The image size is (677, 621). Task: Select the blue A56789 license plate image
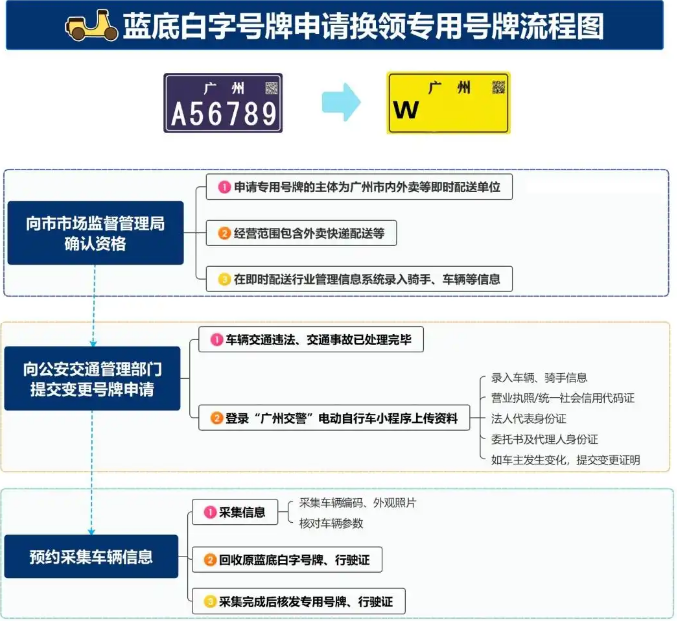click(x=223, y=103)
